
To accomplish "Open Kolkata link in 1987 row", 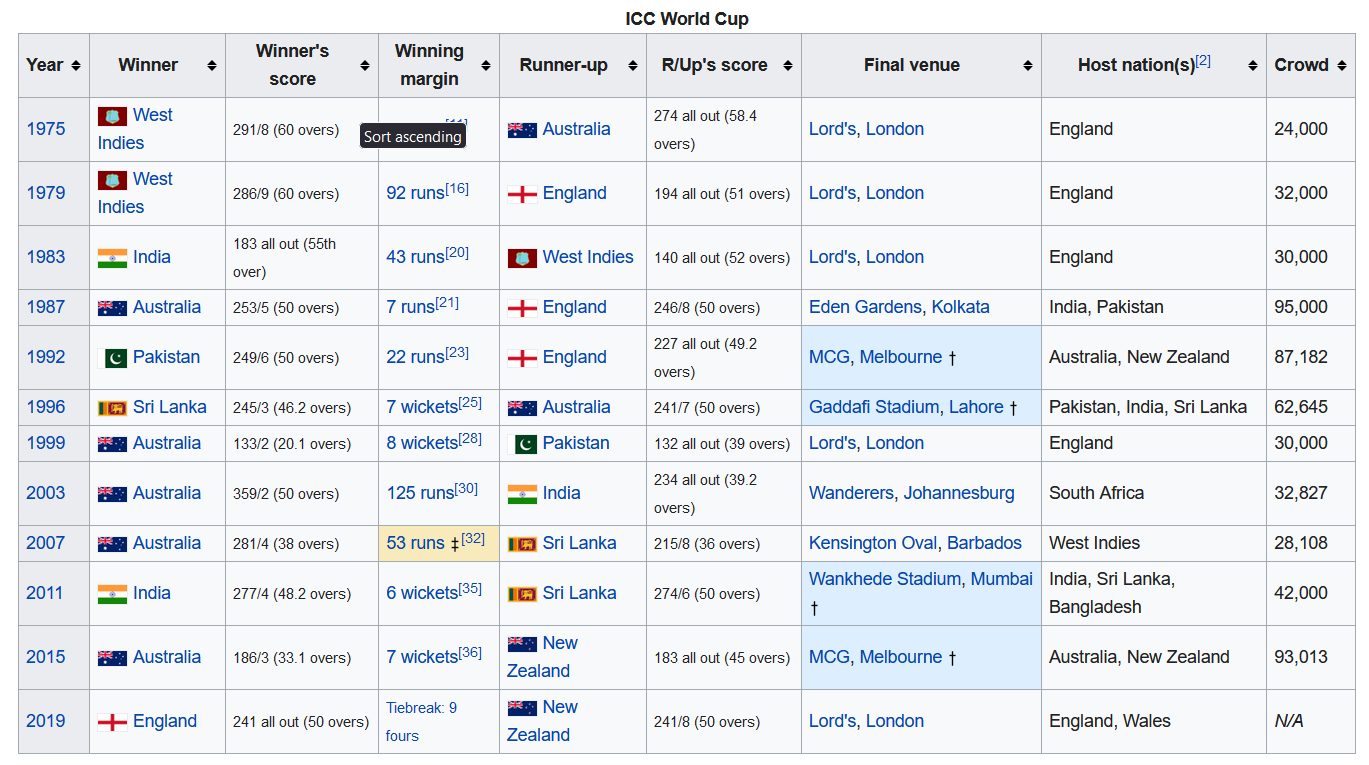I will pyautogui.click(x=960, y=307).
